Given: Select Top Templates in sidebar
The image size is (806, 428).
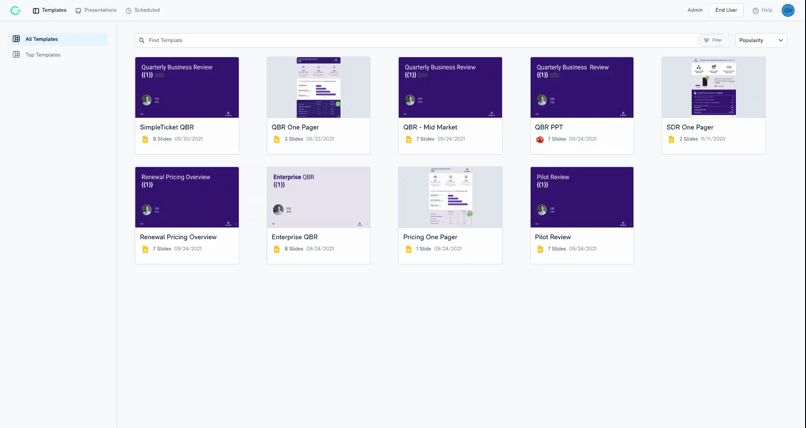Looking at the screenshot, I should tap(43, 55).
